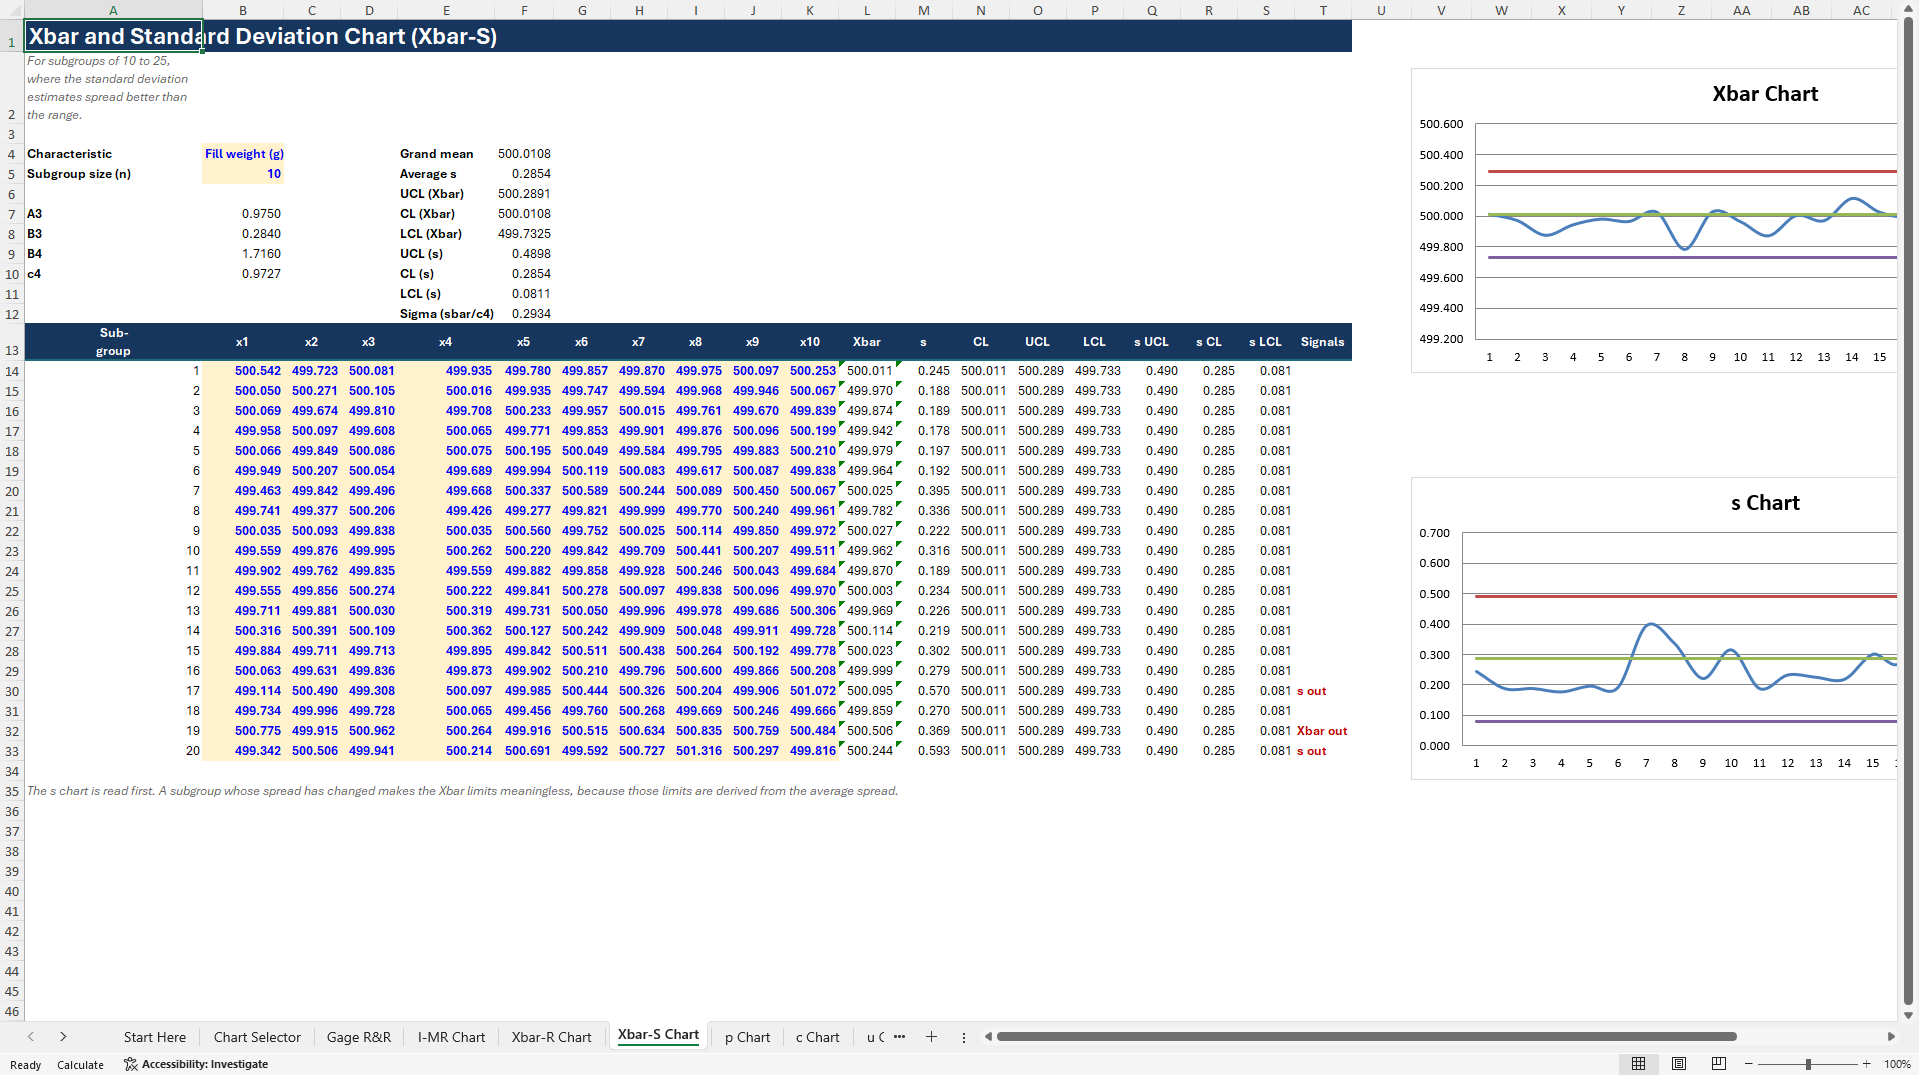1919x1075 pixels.
Task: Adjust the zoom slider handle
Action: pyautogui.click(x=1808, y=1064)
